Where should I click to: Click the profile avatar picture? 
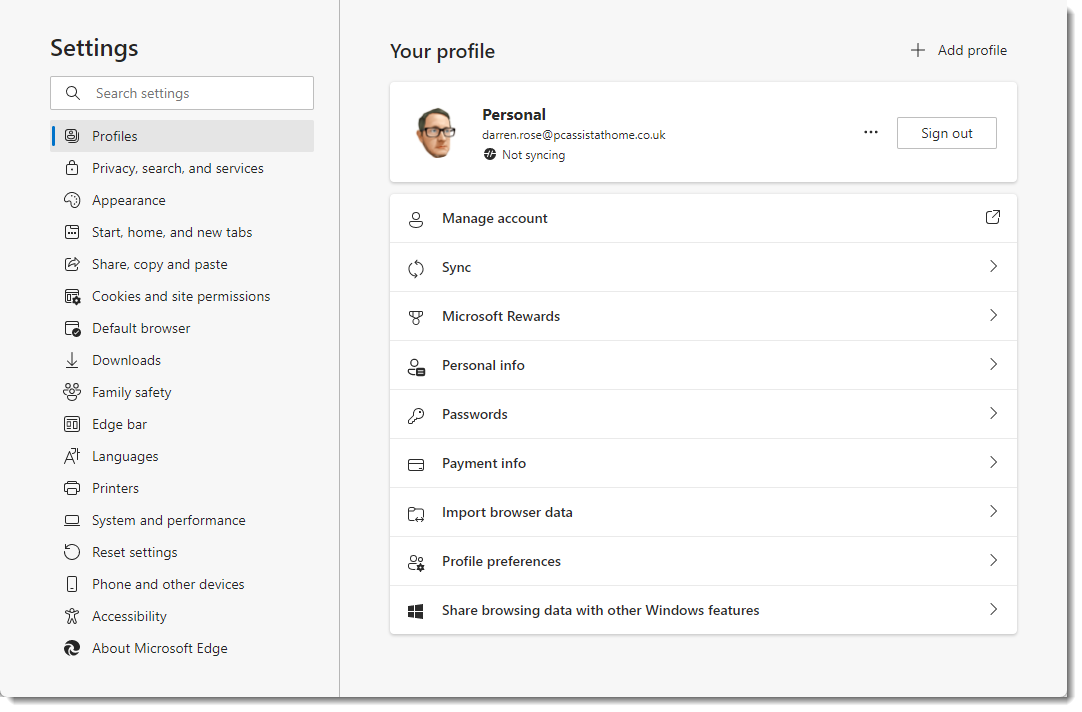coord(437,132)
